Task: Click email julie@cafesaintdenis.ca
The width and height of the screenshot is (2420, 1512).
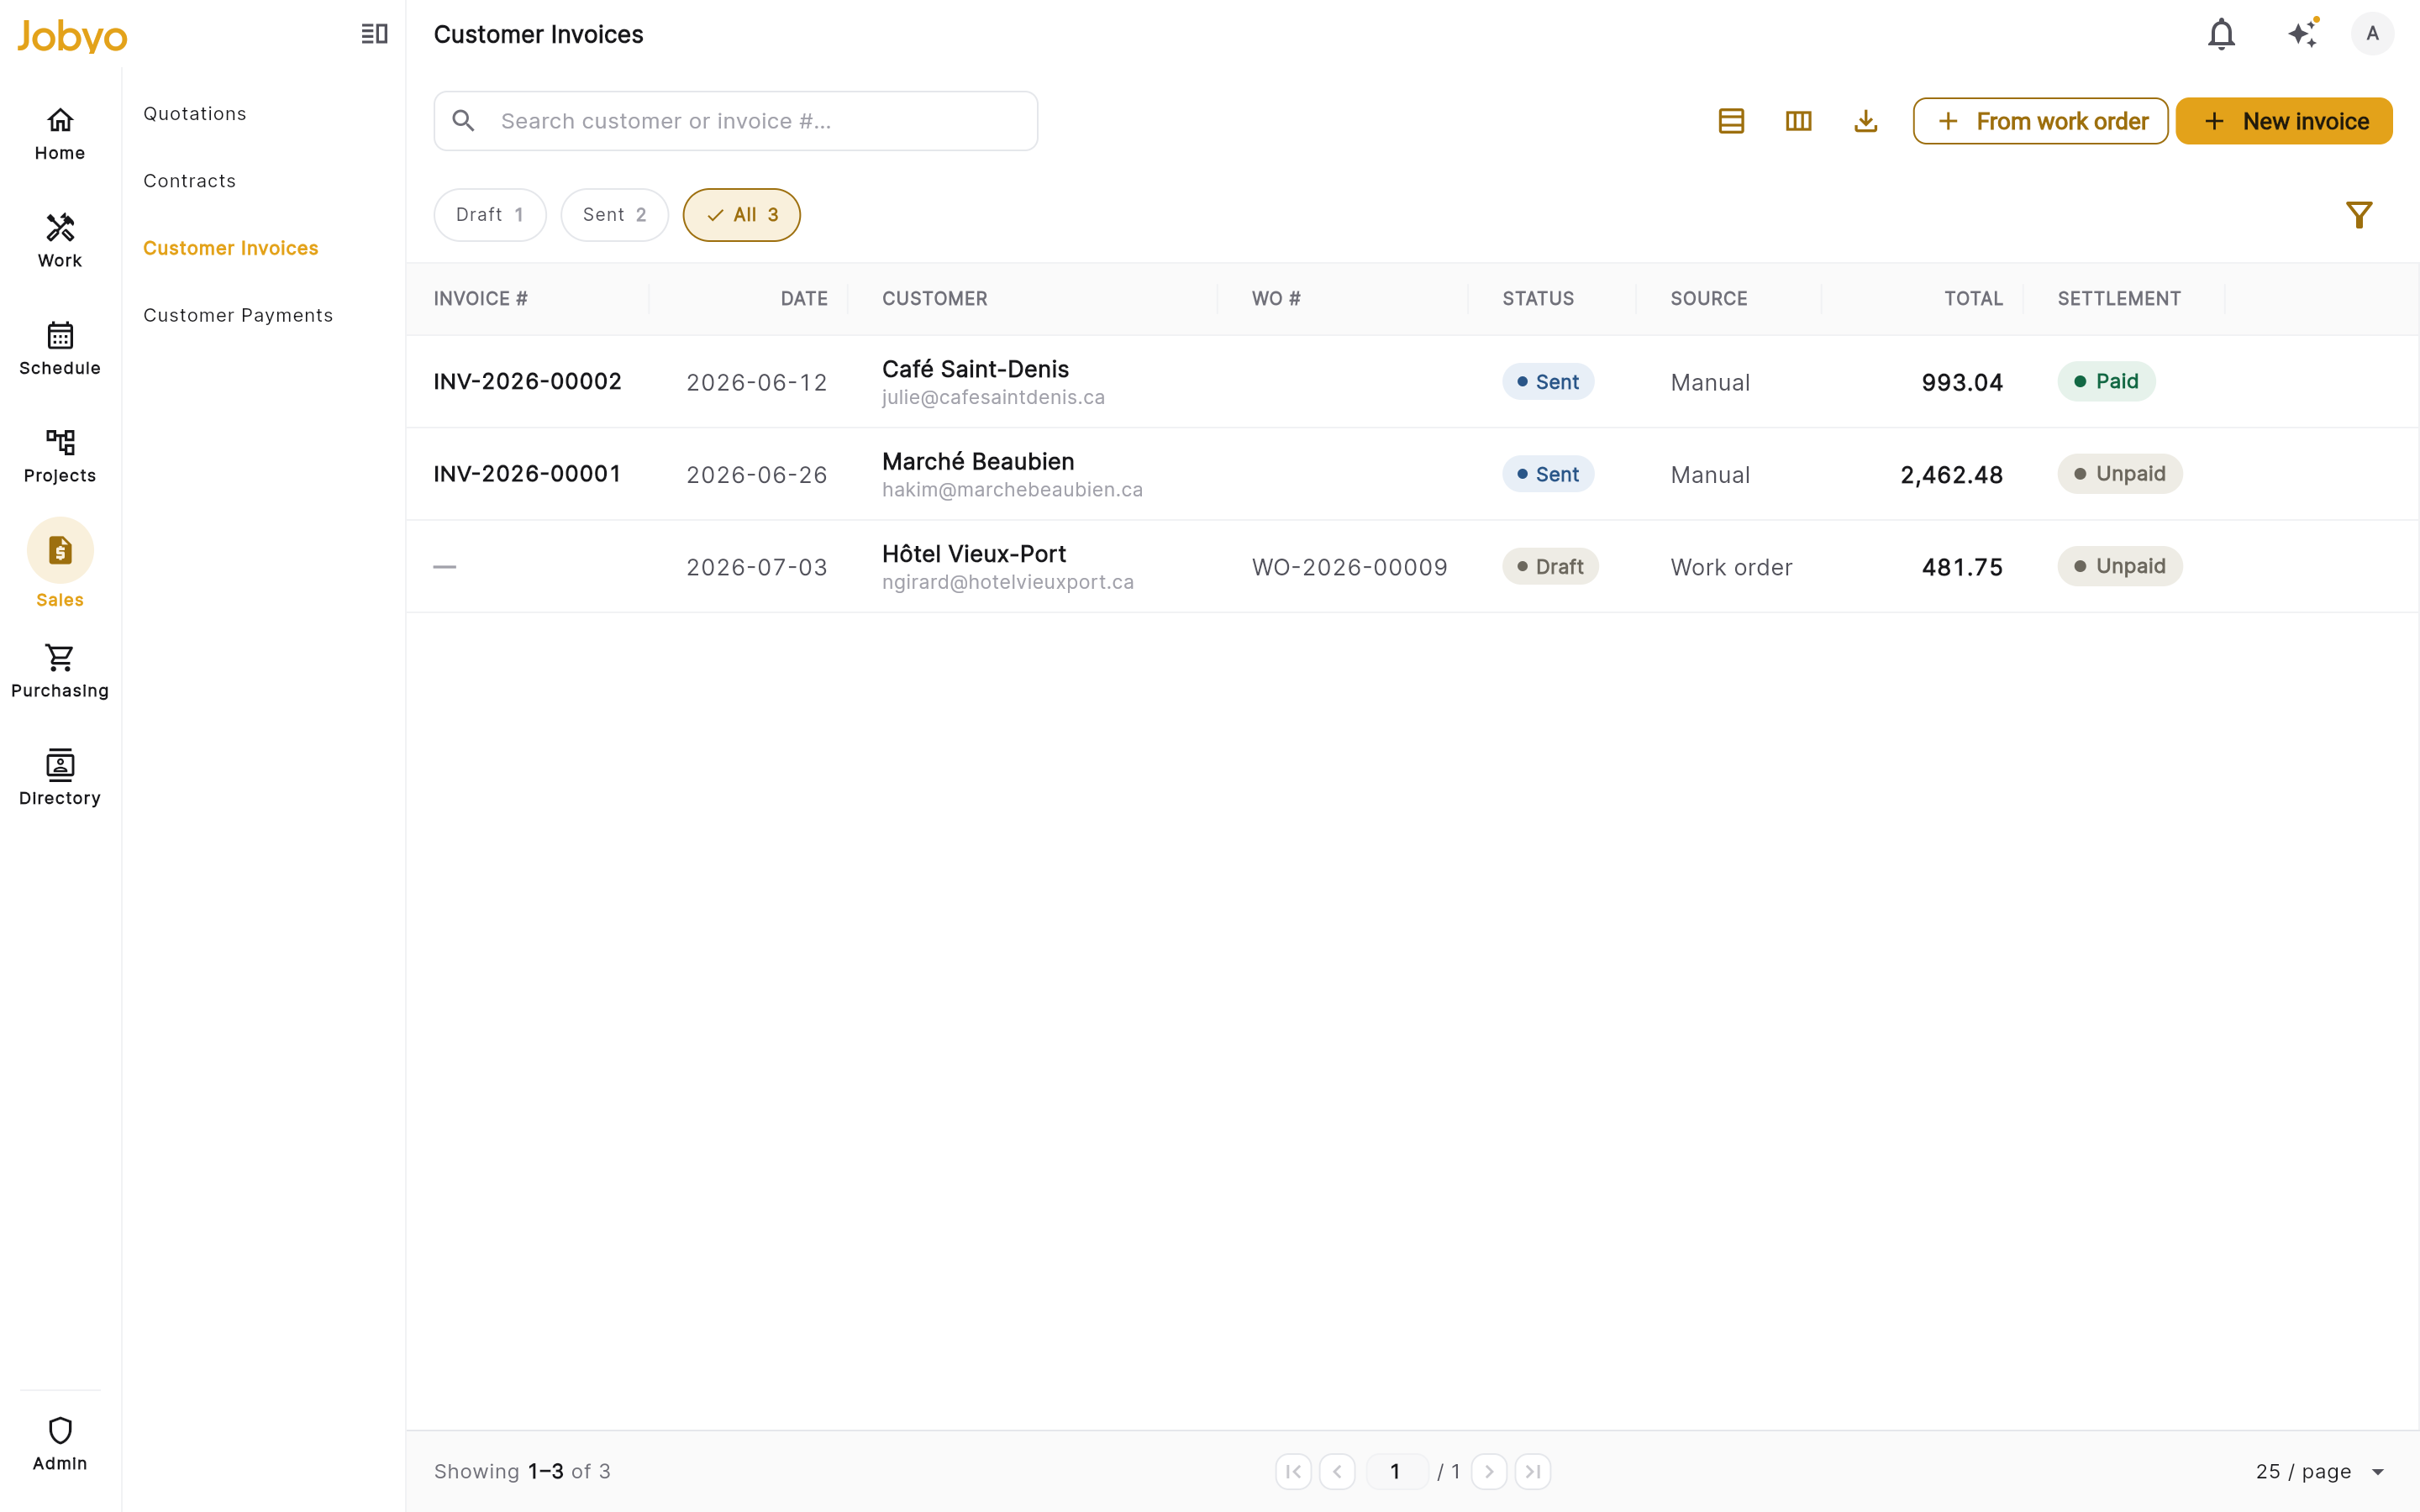Action: [x=993, y=397]
